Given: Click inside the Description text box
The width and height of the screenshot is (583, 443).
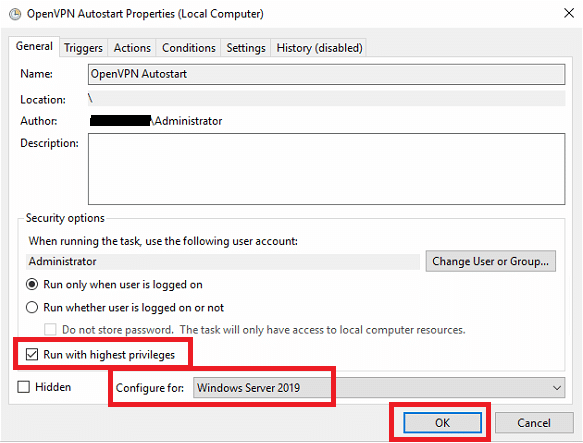Looking at the screenshot, I should [326, 169].
